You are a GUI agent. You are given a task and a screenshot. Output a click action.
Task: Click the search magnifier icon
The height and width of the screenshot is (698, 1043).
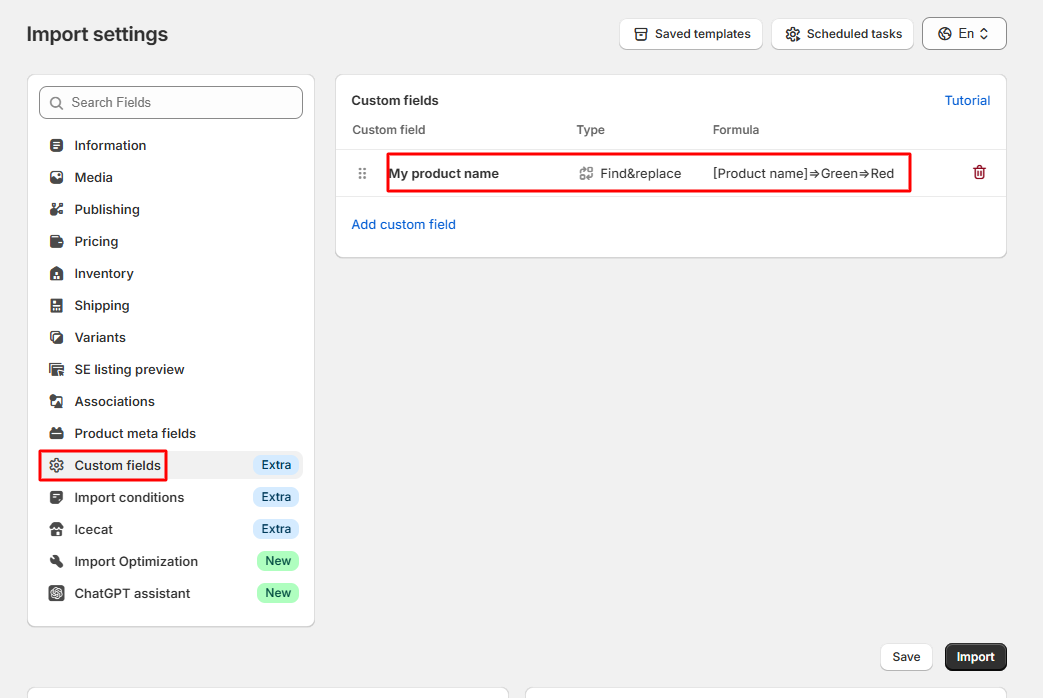click(x=57, y=102)
